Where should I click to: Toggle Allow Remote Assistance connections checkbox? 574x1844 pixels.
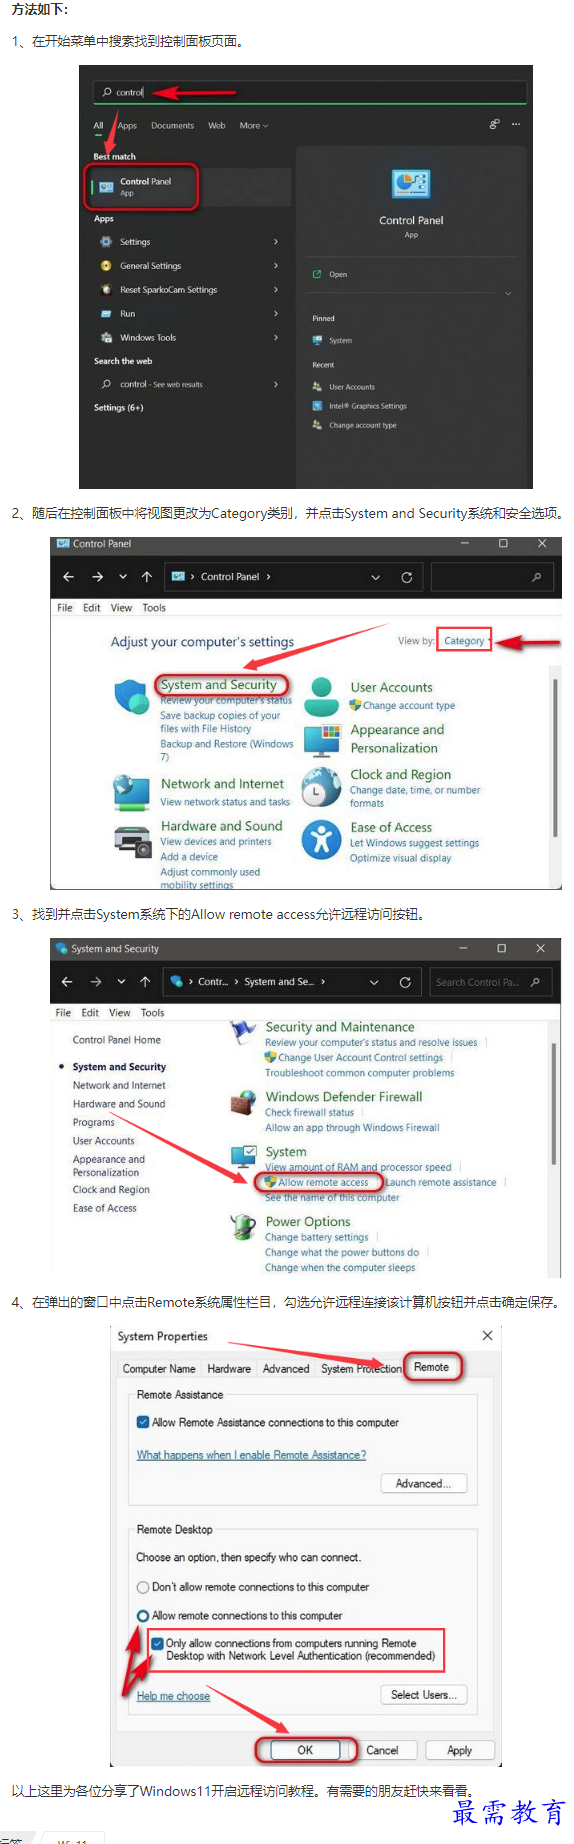143,1422
